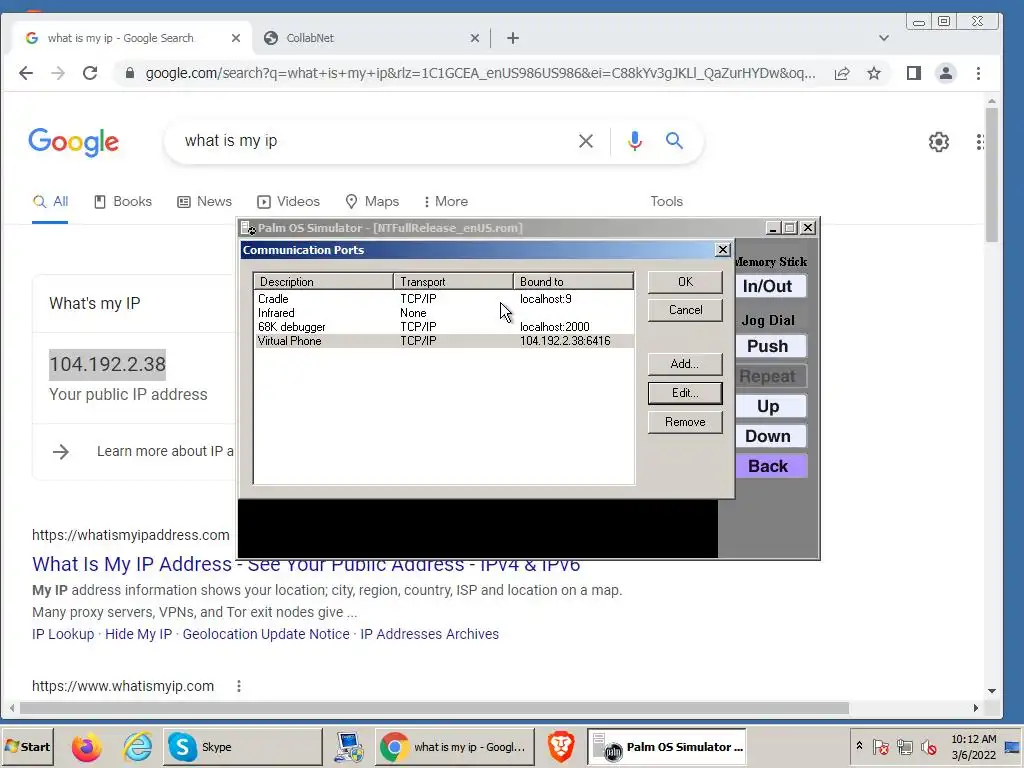This screenshot has height=768, width=1024.
Task: Select the 68K debugger port row
Action: [x=443, y=327]
